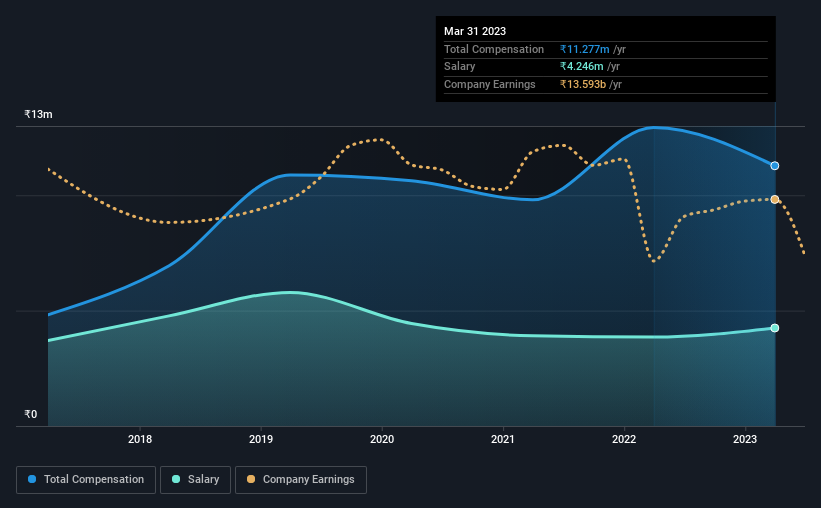Toggle the Company Earnings legend button
821x508 pixels.
[x=301, y=480]
